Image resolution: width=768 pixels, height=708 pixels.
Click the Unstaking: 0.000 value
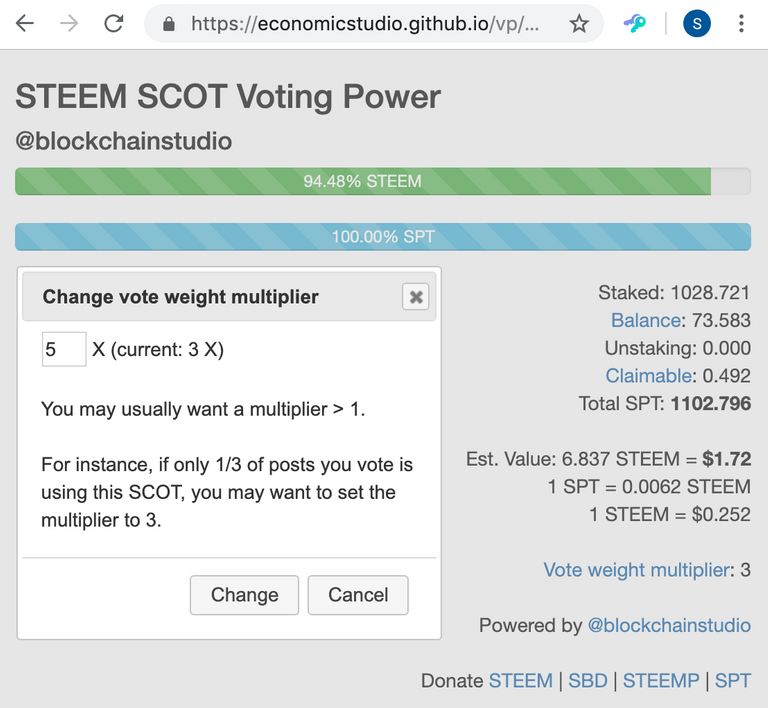(x=677, y=348)
